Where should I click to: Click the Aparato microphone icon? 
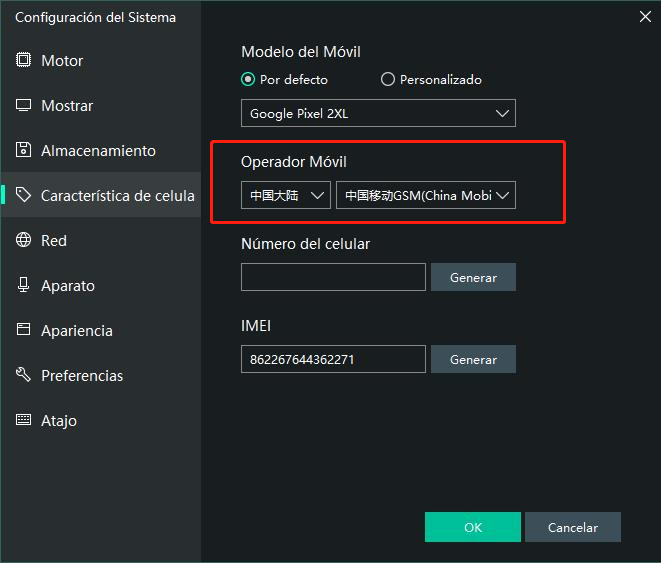pos(23,285)
